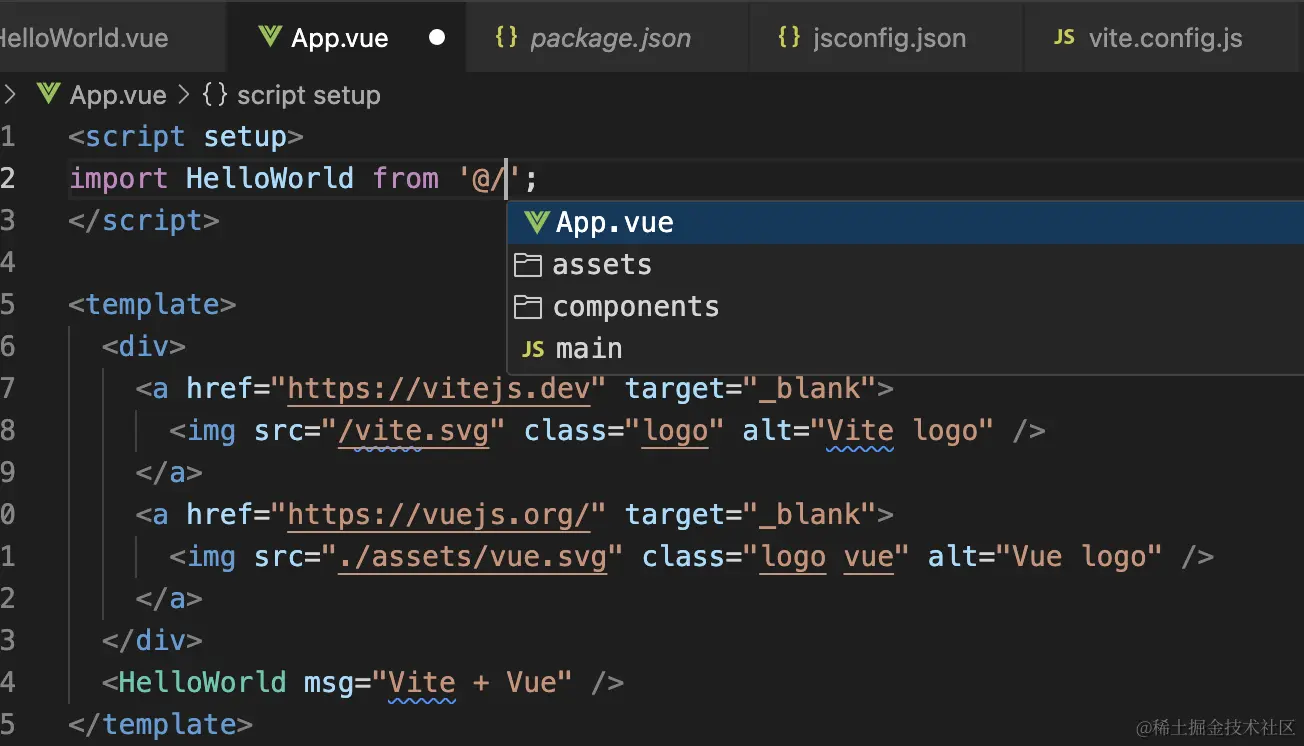Click the Vue icon in the breadcrumb
The image size is (1304, 746).
(49, 95)
